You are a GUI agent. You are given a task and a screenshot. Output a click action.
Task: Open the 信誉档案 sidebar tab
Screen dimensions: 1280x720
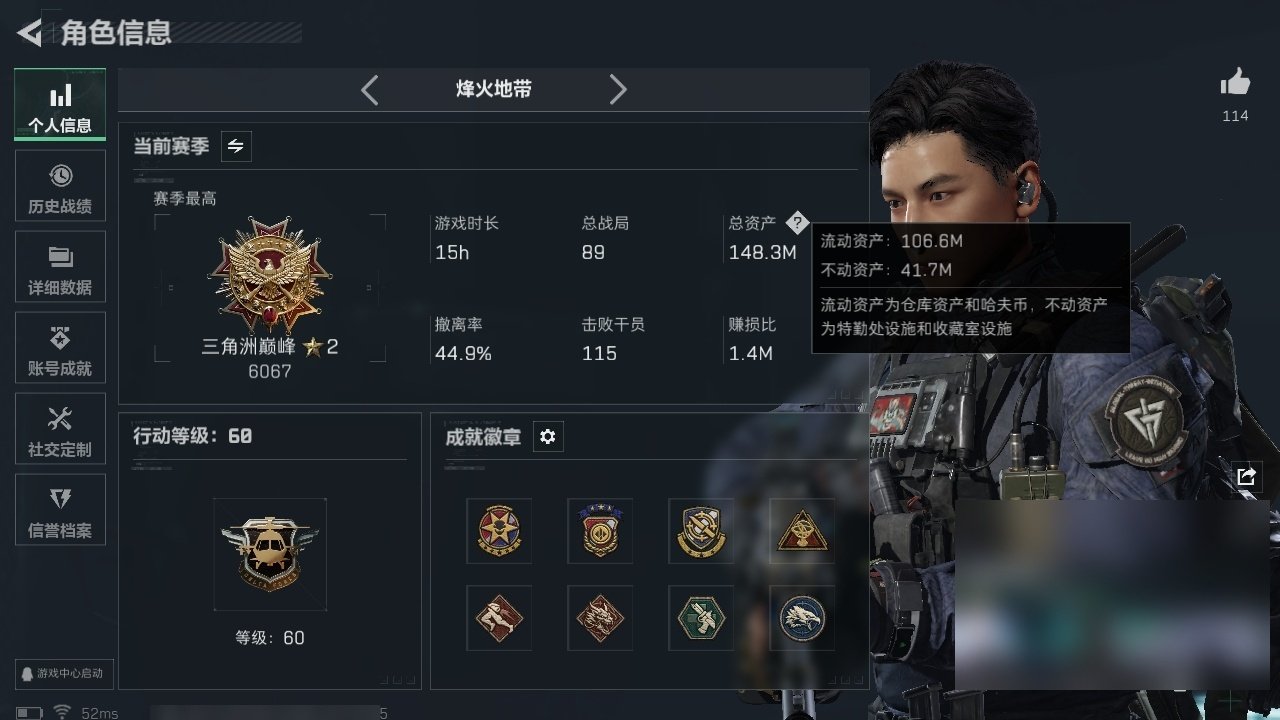(60, 510)
